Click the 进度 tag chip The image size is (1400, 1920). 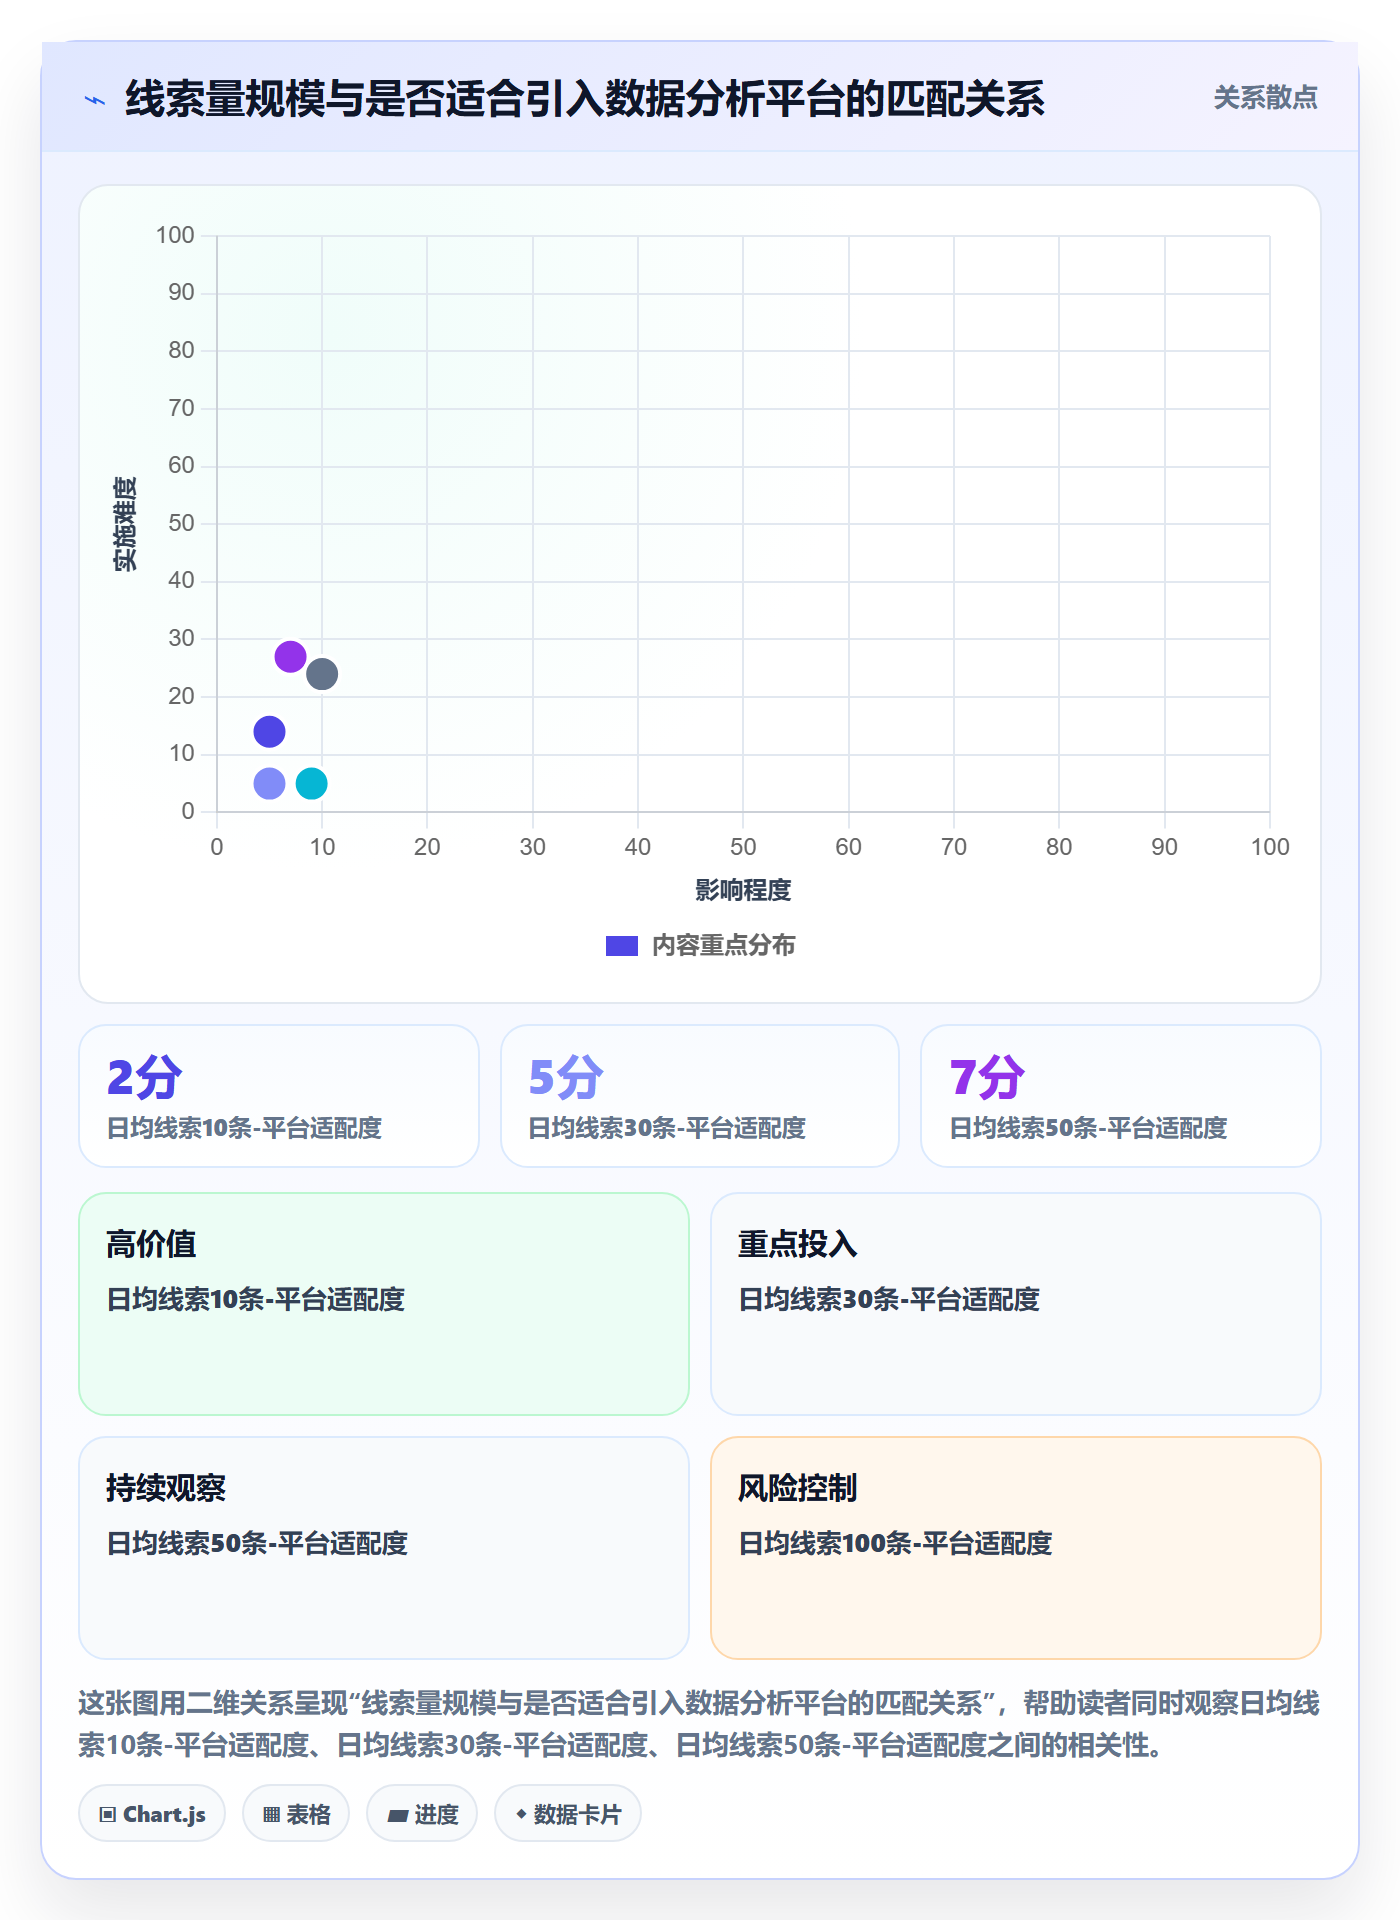pyautogui.click(x=422, y=1814)
